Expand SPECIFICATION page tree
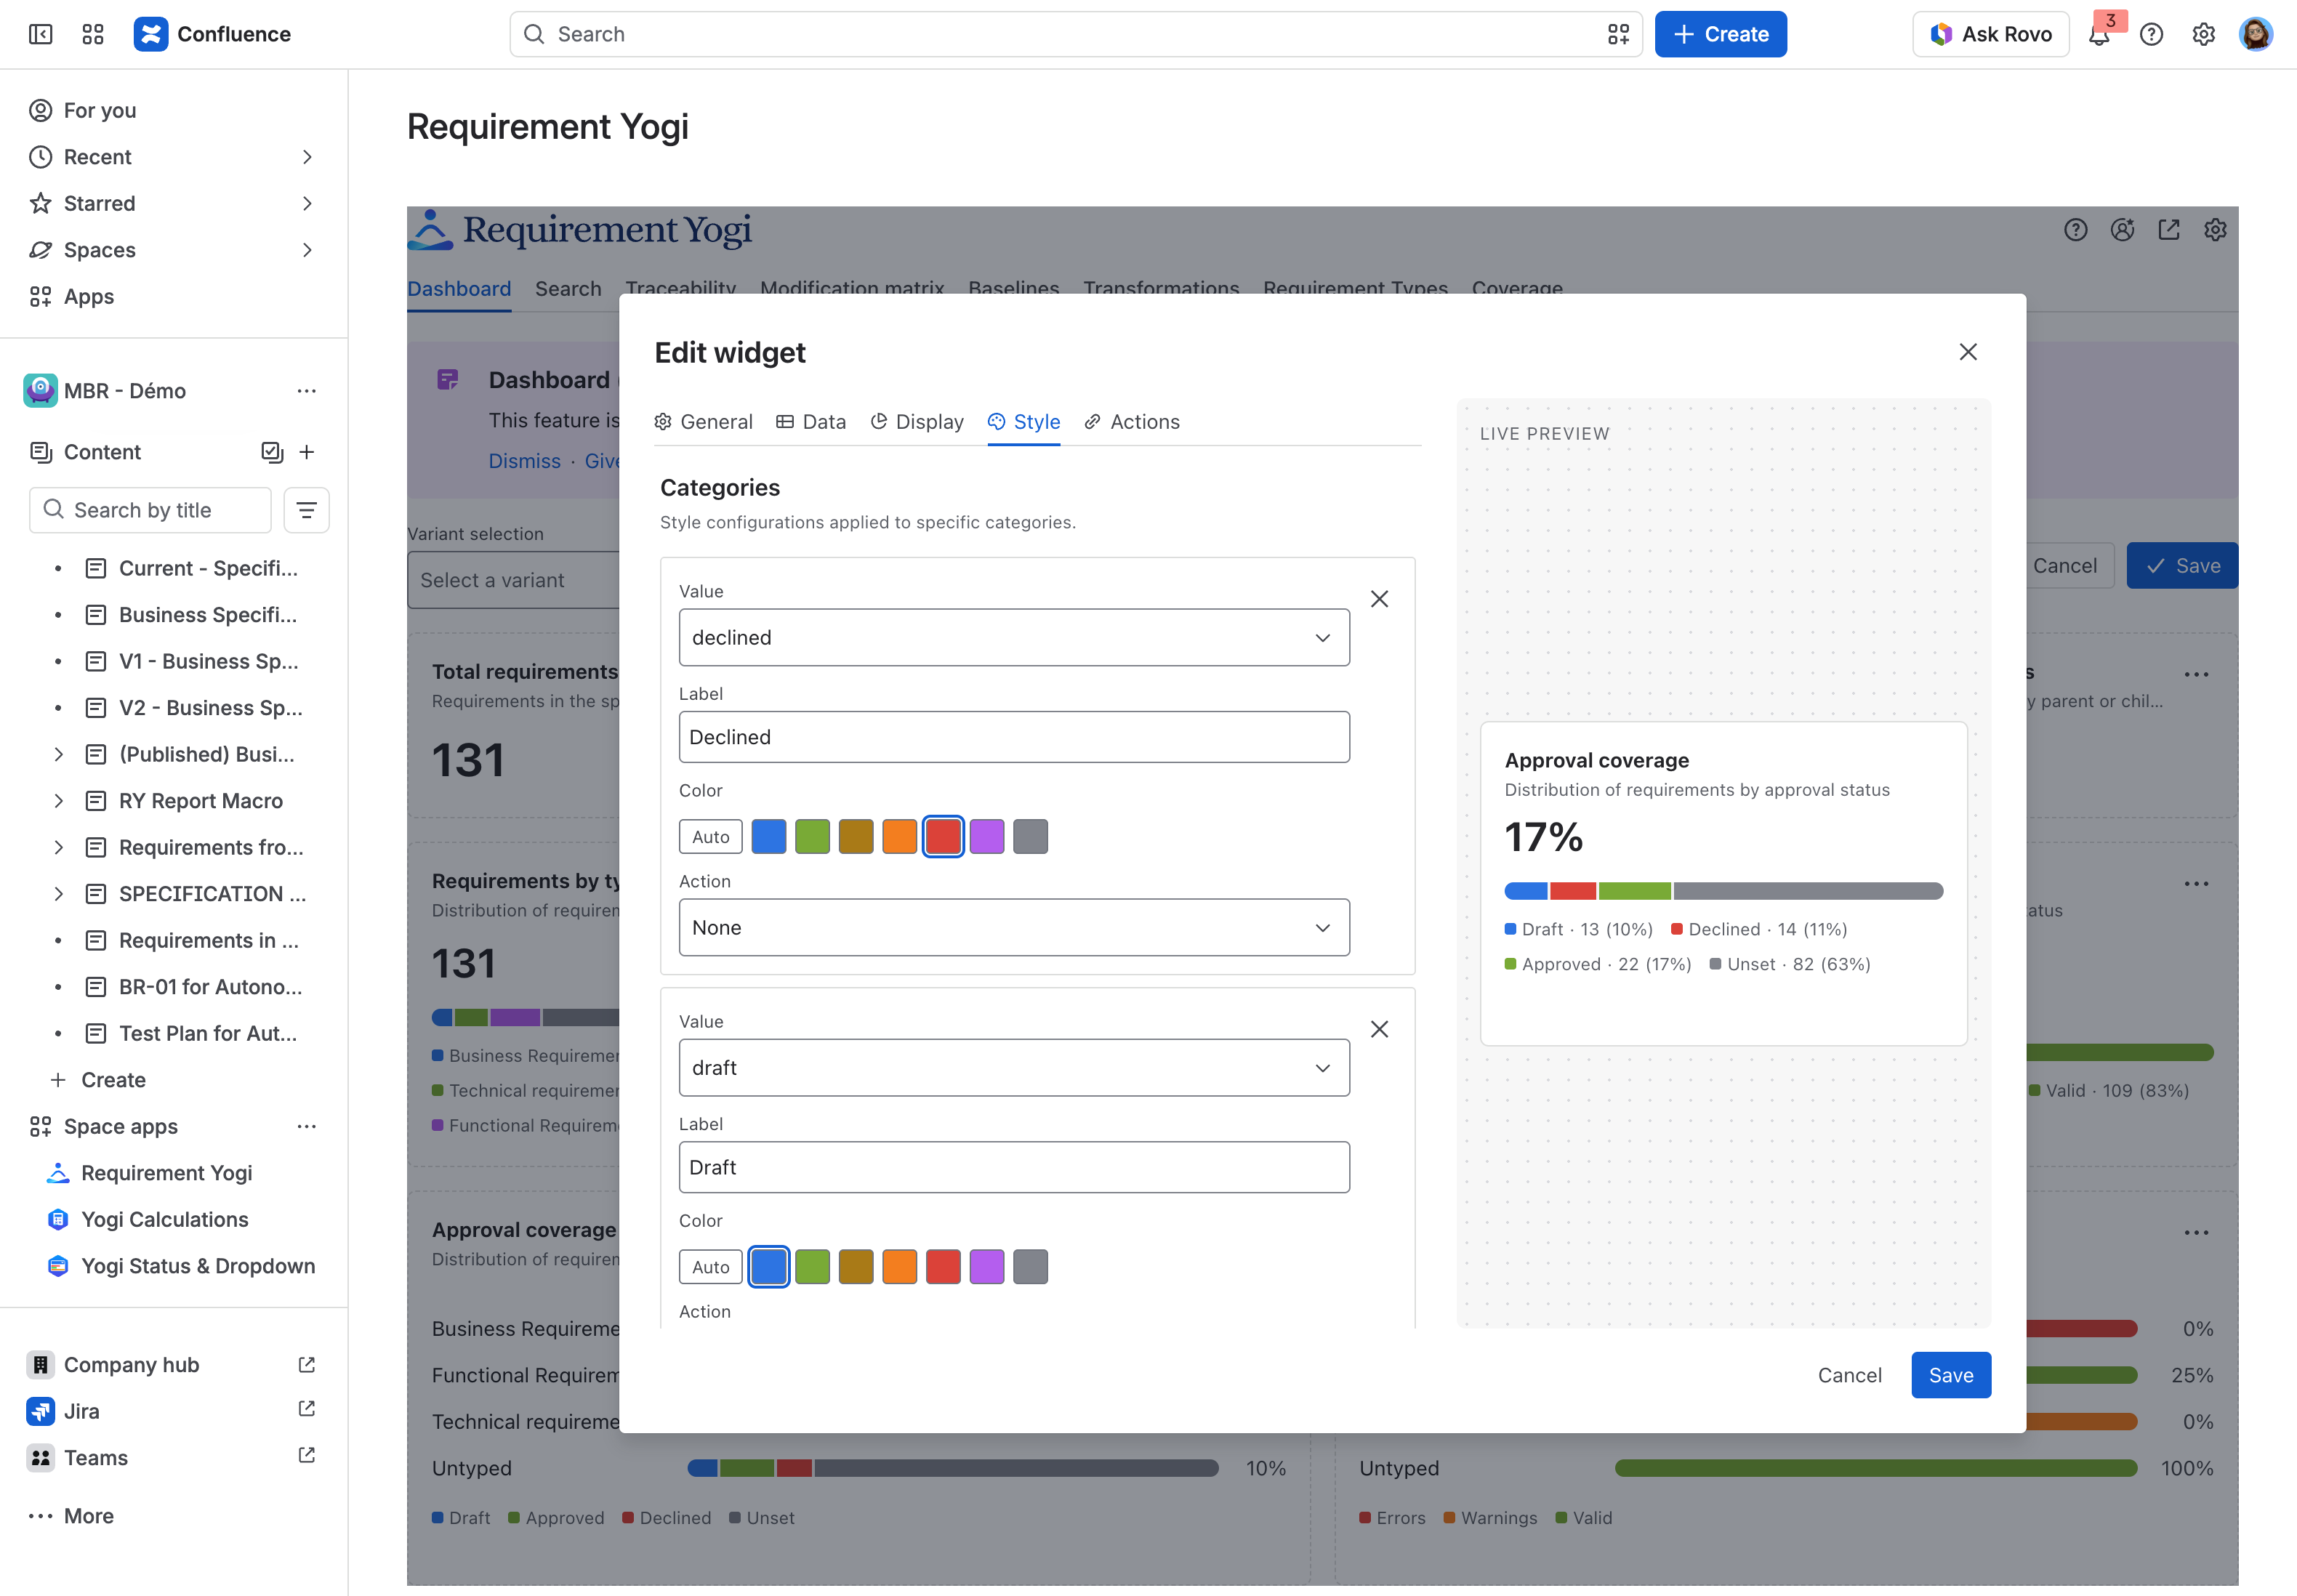This screenshot has width=2297, height=1596. [x=58, y=893]
